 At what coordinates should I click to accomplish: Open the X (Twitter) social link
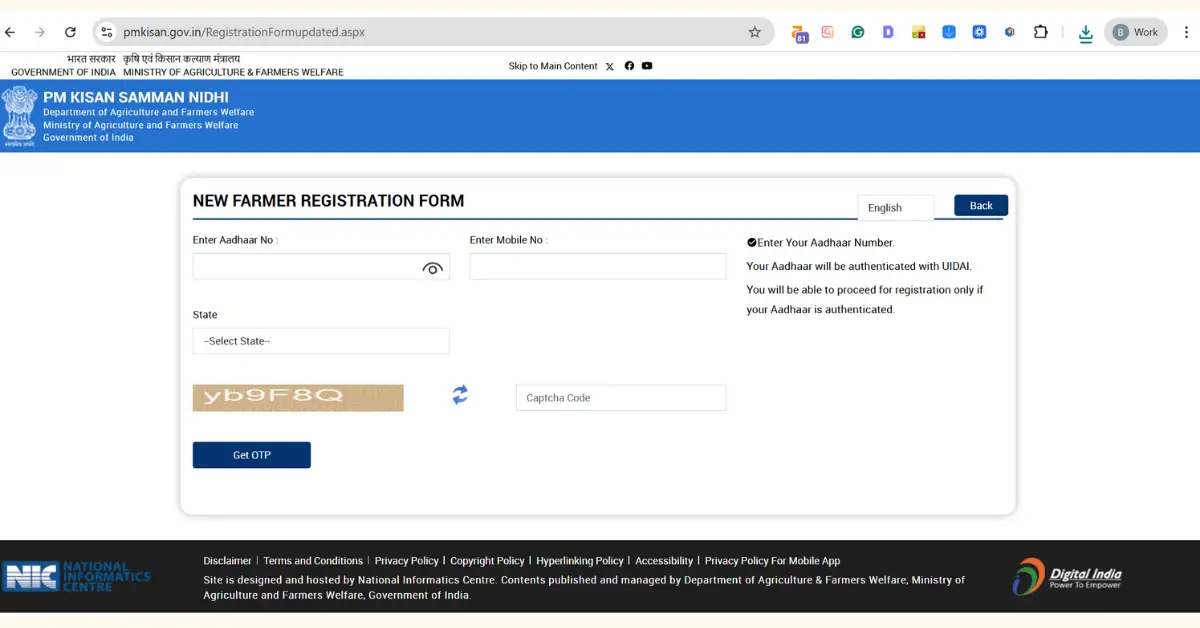click(x=610, y=67)
